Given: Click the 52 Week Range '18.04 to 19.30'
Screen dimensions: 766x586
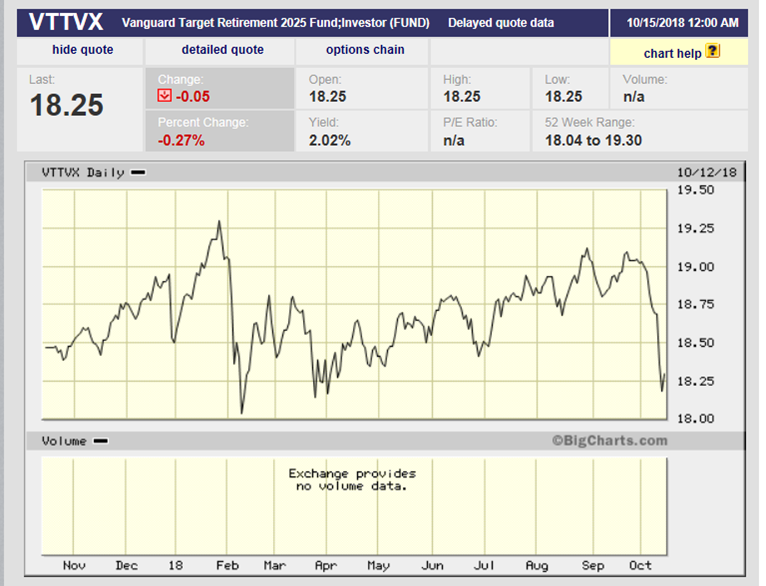Looking at the screenshot, I should pyautogui.click(x=593, y=141).
